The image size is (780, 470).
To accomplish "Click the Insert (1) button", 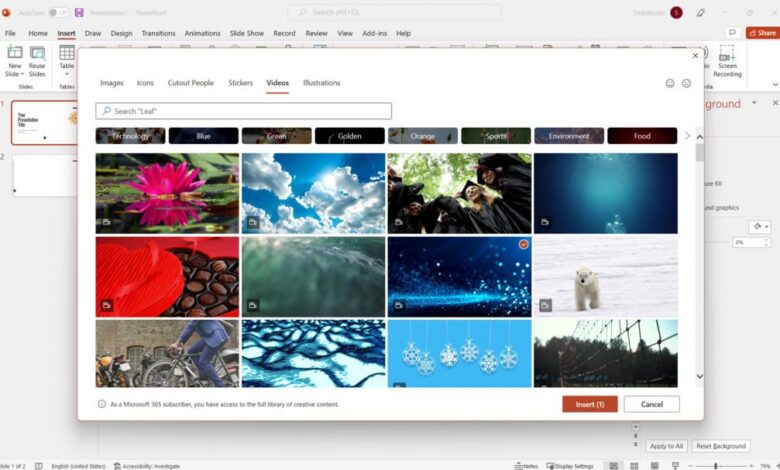I will click(x=590, y=404).
